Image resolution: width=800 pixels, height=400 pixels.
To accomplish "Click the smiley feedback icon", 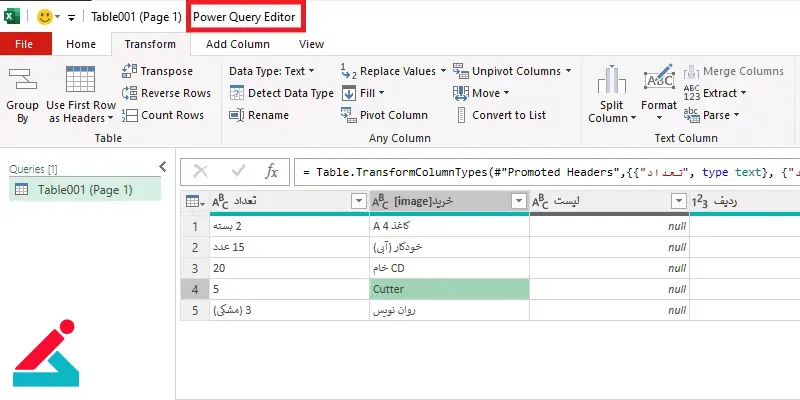I will tap(44, 17).
